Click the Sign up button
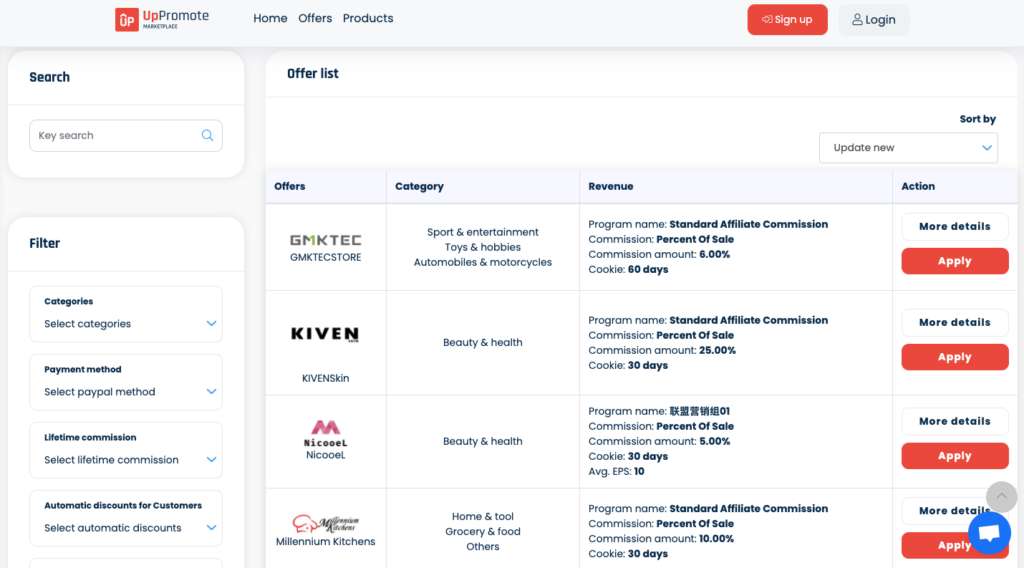 (x=787, y=20)
